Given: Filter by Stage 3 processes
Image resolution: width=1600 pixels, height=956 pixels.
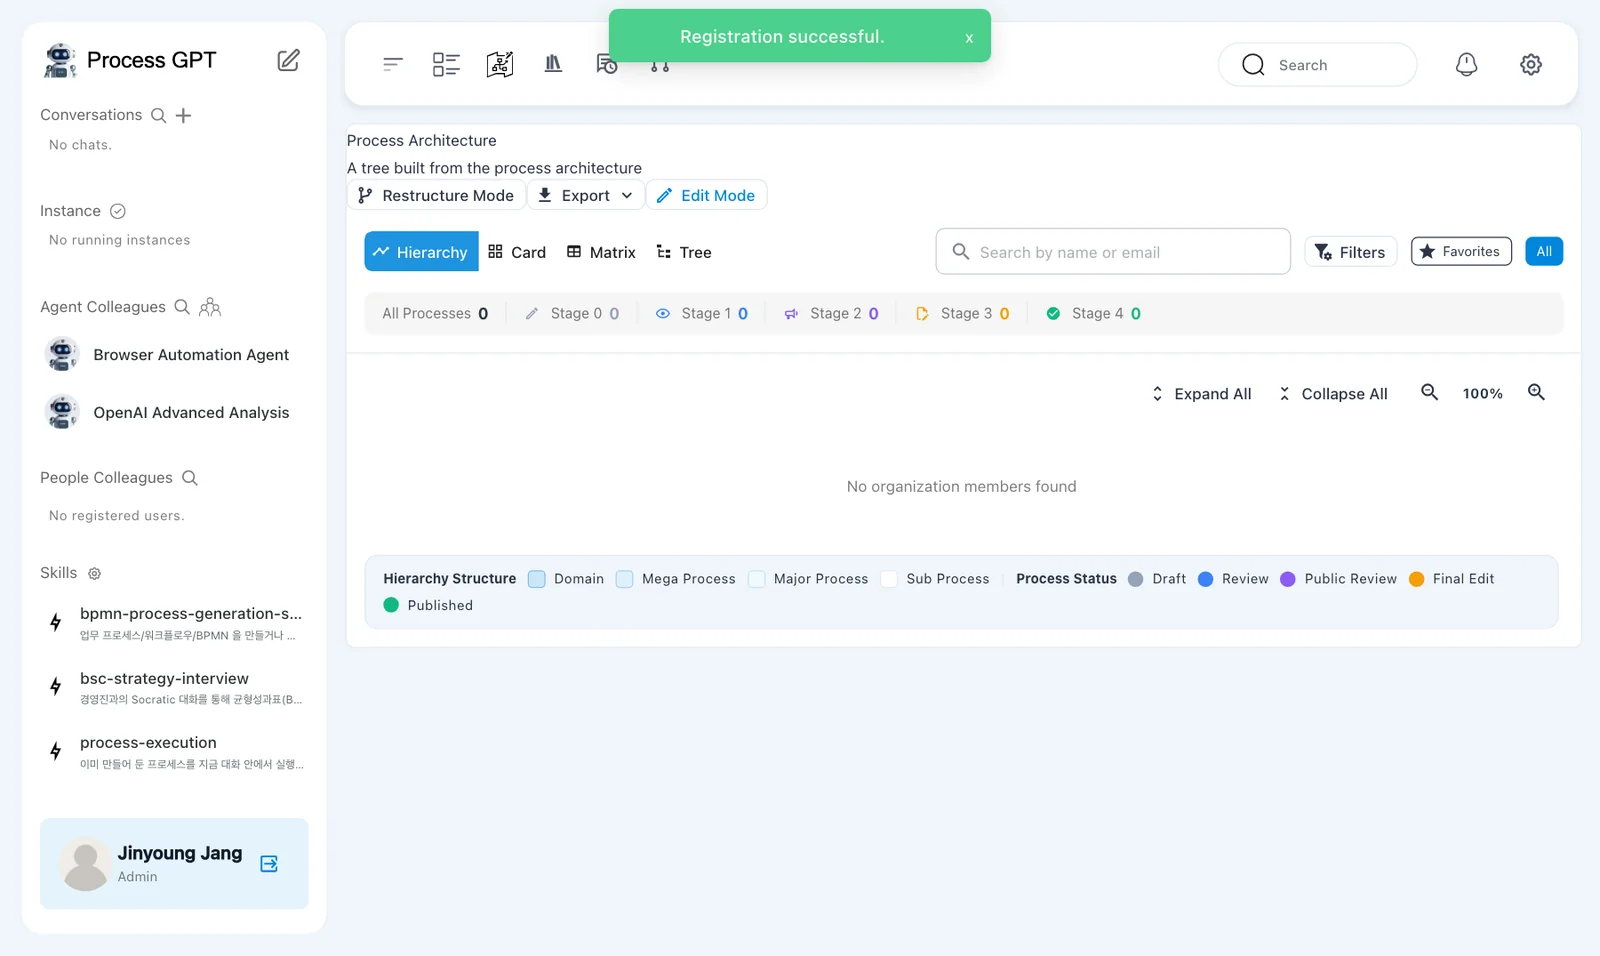Looking at the screenshot, I should [x=962, y=314].
